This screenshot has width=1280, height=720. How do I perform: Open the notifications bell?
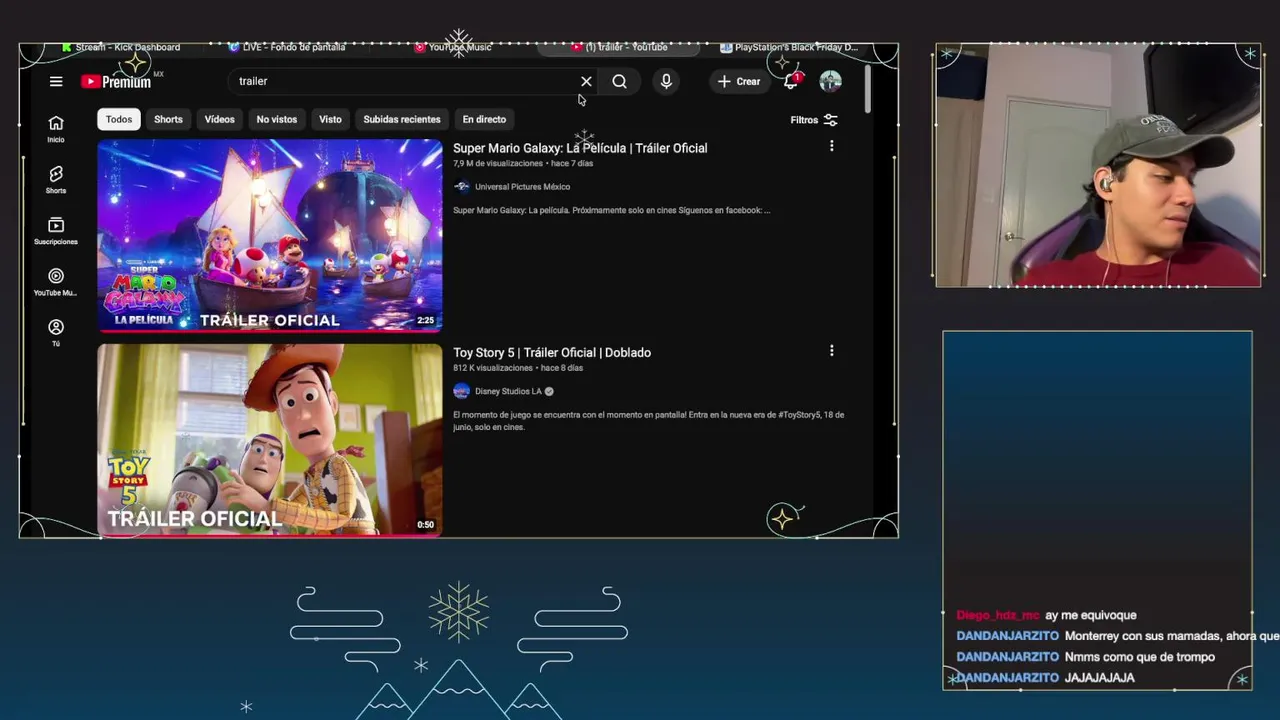click(x=791, y=82)
